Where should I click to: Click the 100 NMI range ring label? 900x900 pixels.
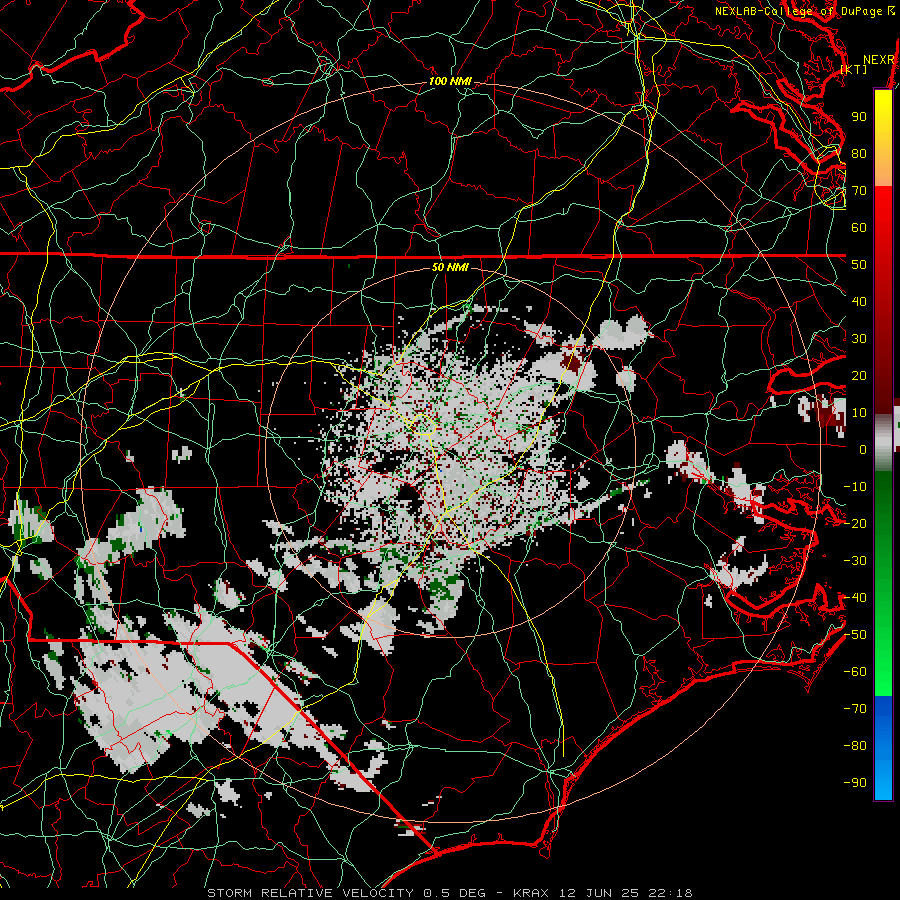[x=450, y=82]
